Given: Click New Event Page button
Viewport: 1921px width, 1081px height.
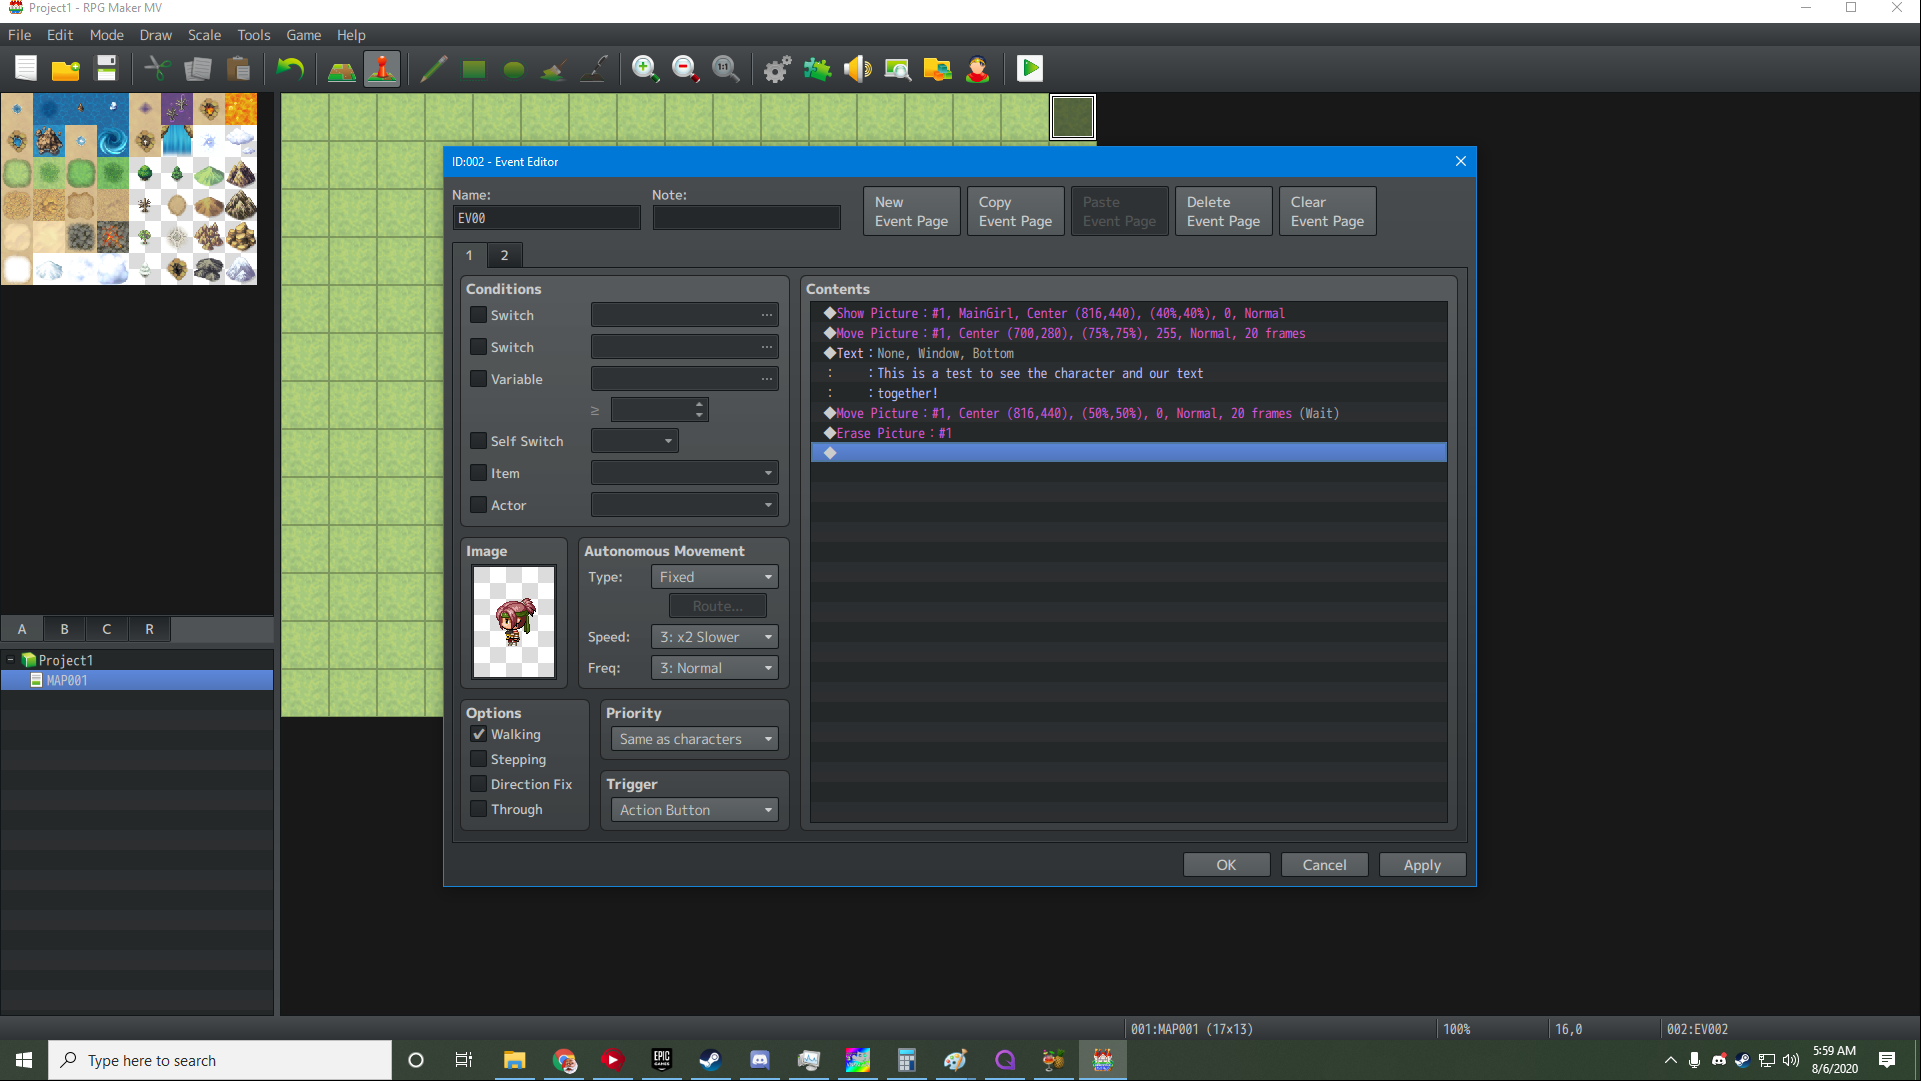Looking at the screenshot, I should 910,211.
